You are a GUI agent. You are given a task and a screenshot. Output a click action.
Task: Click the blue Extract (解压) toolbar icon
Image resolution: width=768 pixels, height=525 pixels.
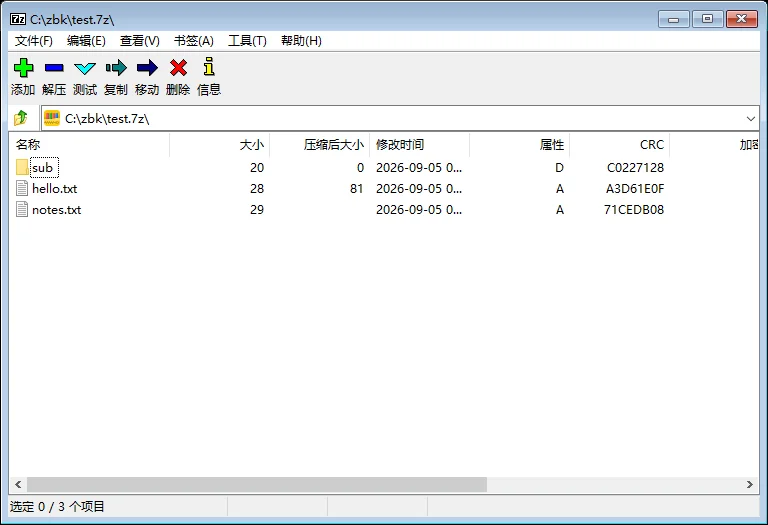click(x=54, y=68)
